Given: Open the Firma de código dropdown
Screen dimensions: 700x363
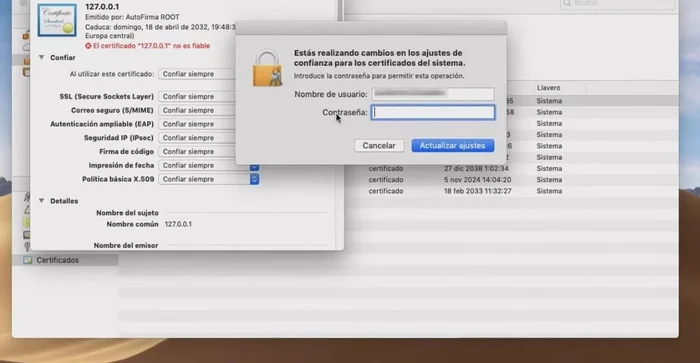Looking at the screenshot, I should (x=197, y=152).
